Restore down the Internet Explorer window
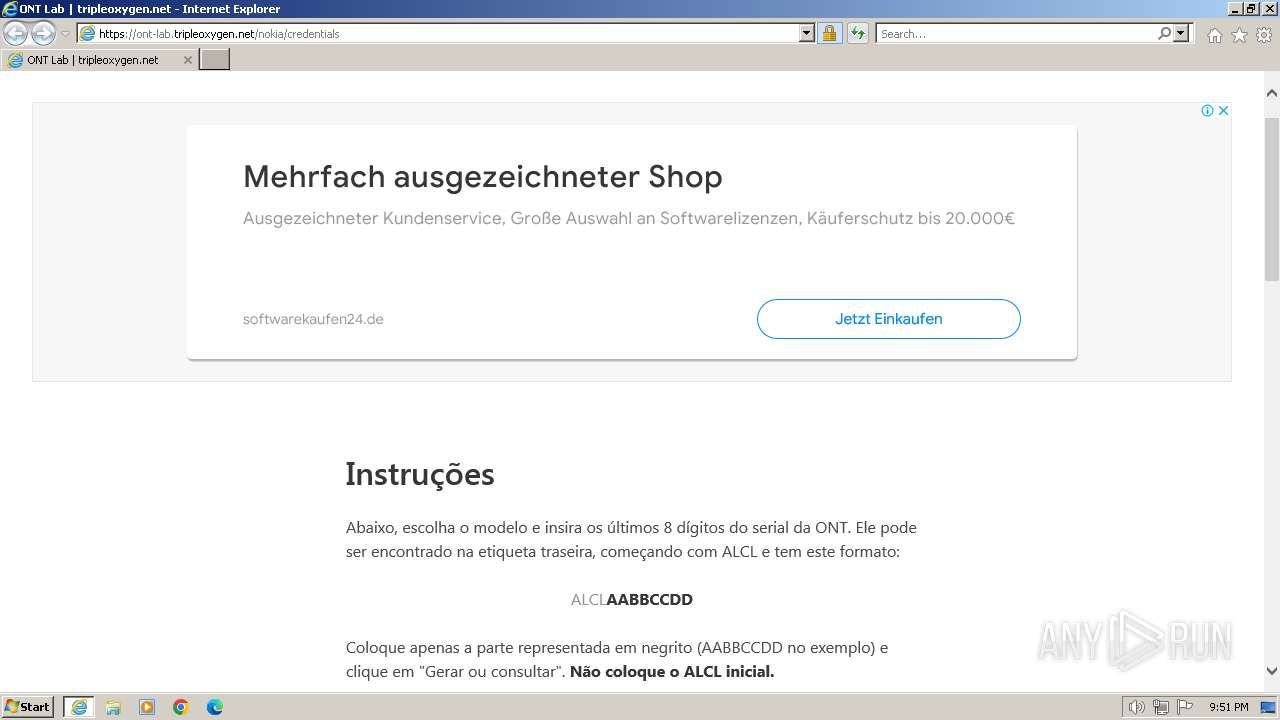The height and width of the screenshot is (720, 1280). (1250, 8)
